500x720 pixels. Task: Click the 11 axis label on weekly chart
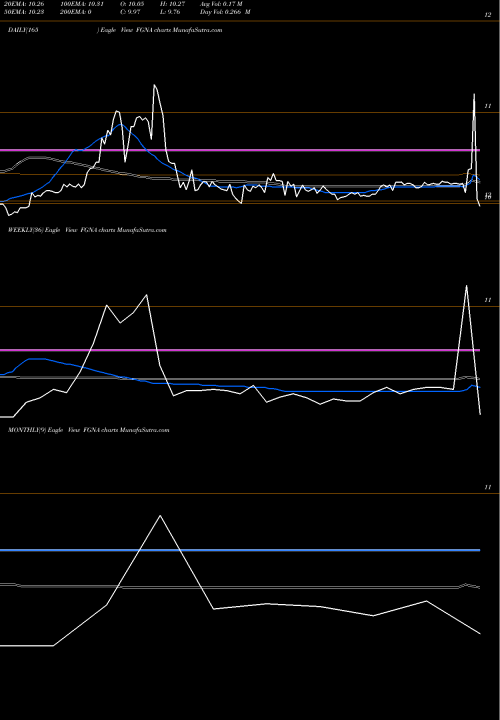[488, 300]
